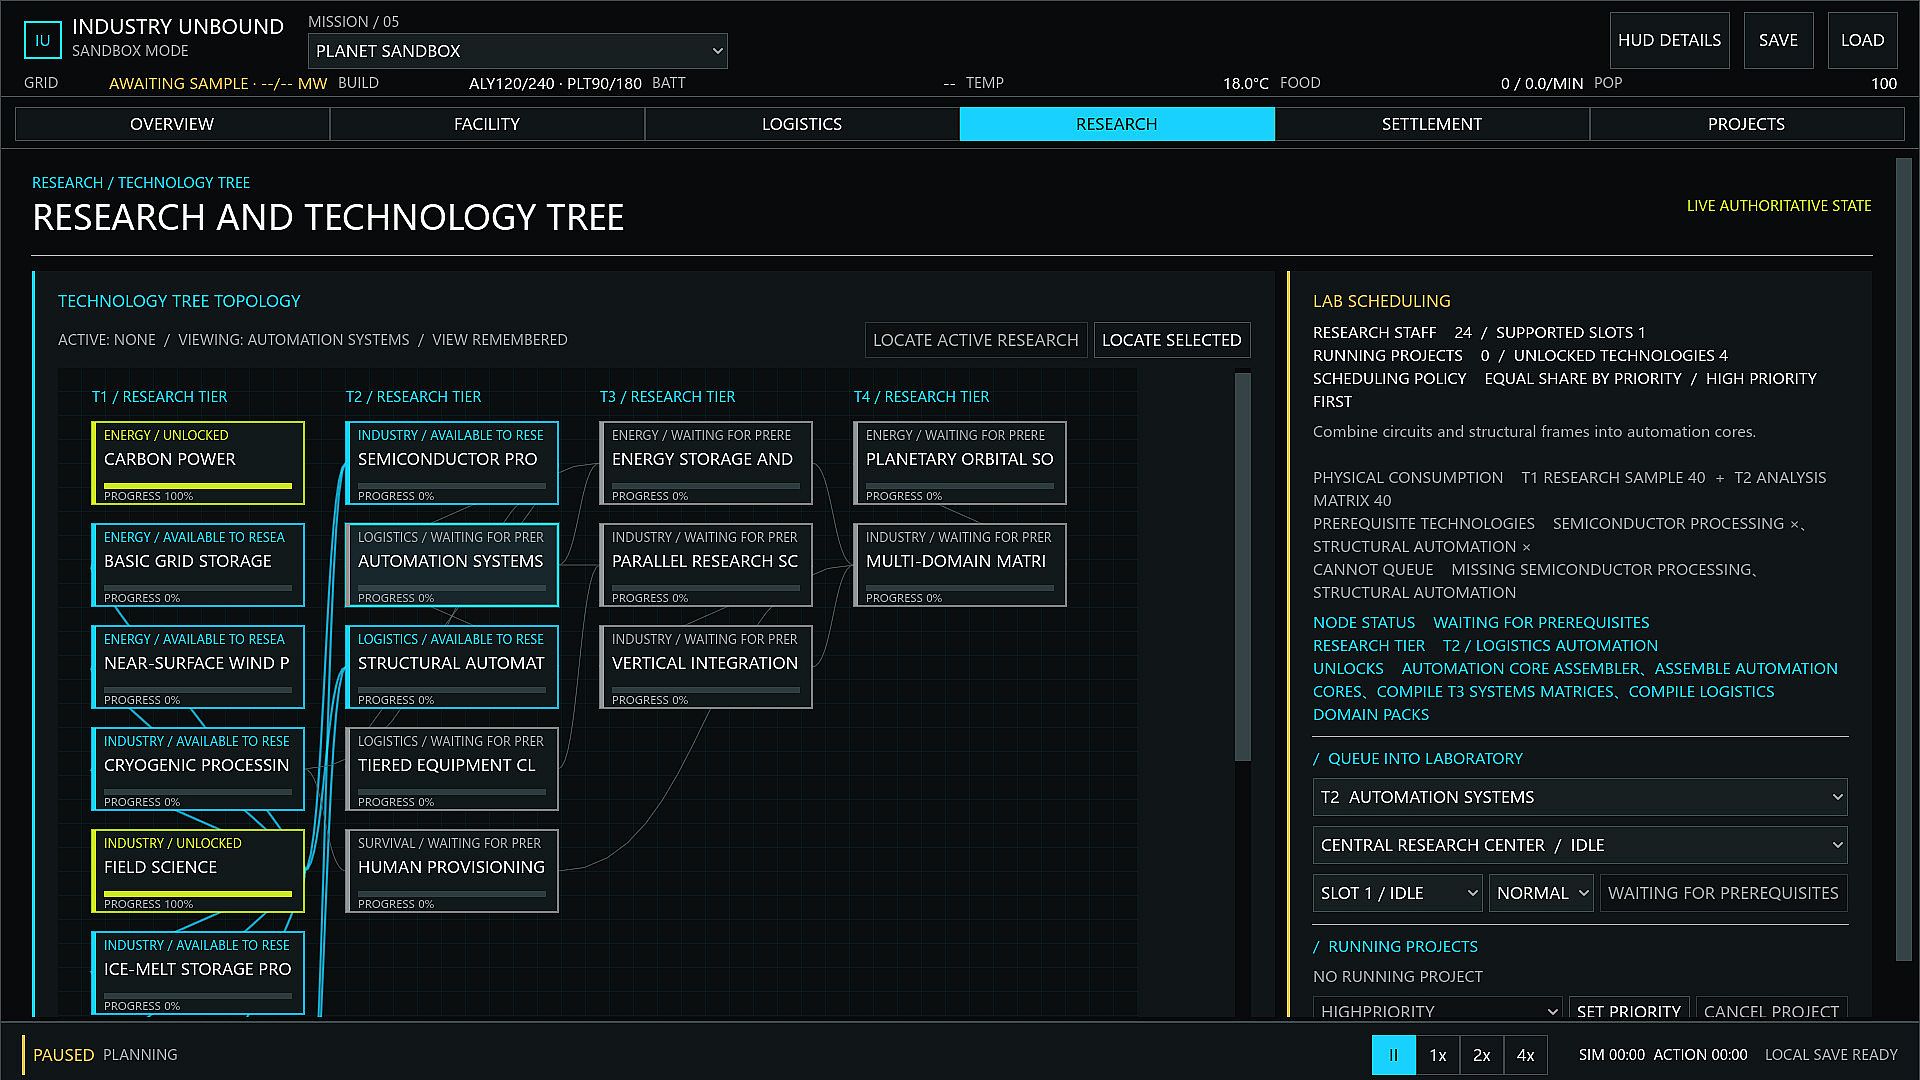Viewport: 1920px width, 1080px height.
Task: Select the Structural Automation node
Action: [x=452, y=667]
